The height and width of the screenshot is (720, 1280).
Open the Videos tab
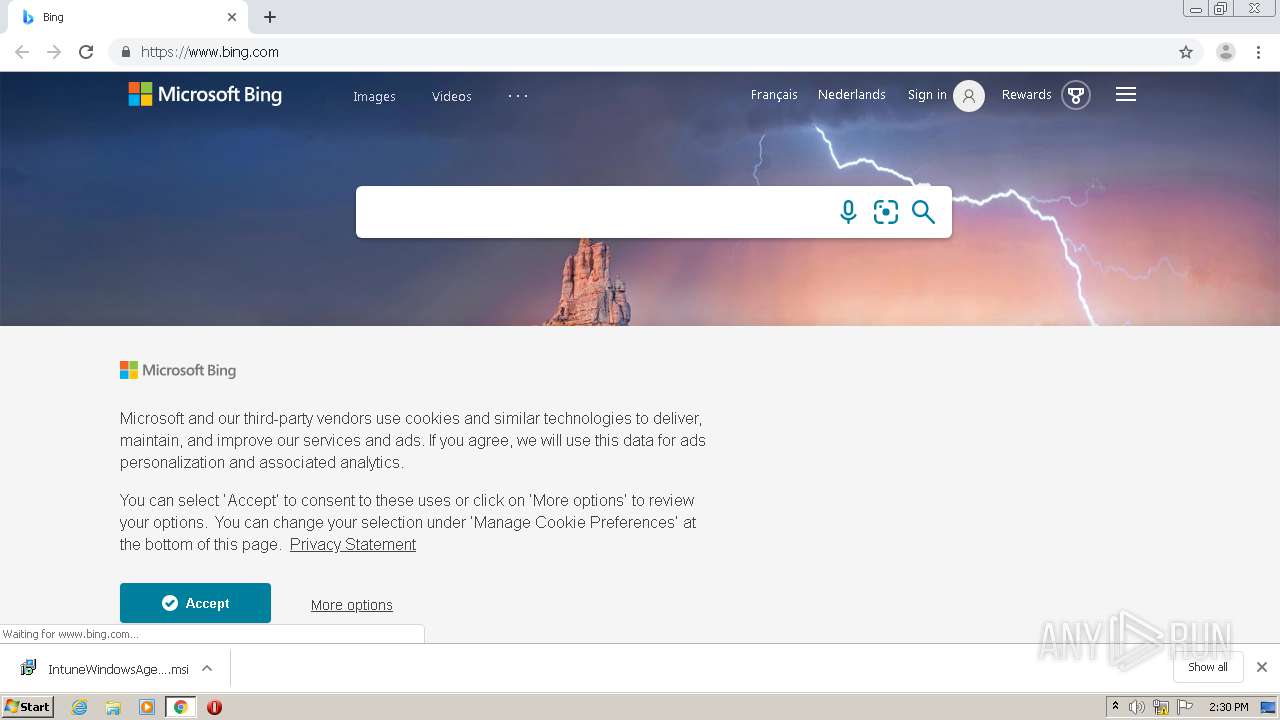(x=452, y=97)
